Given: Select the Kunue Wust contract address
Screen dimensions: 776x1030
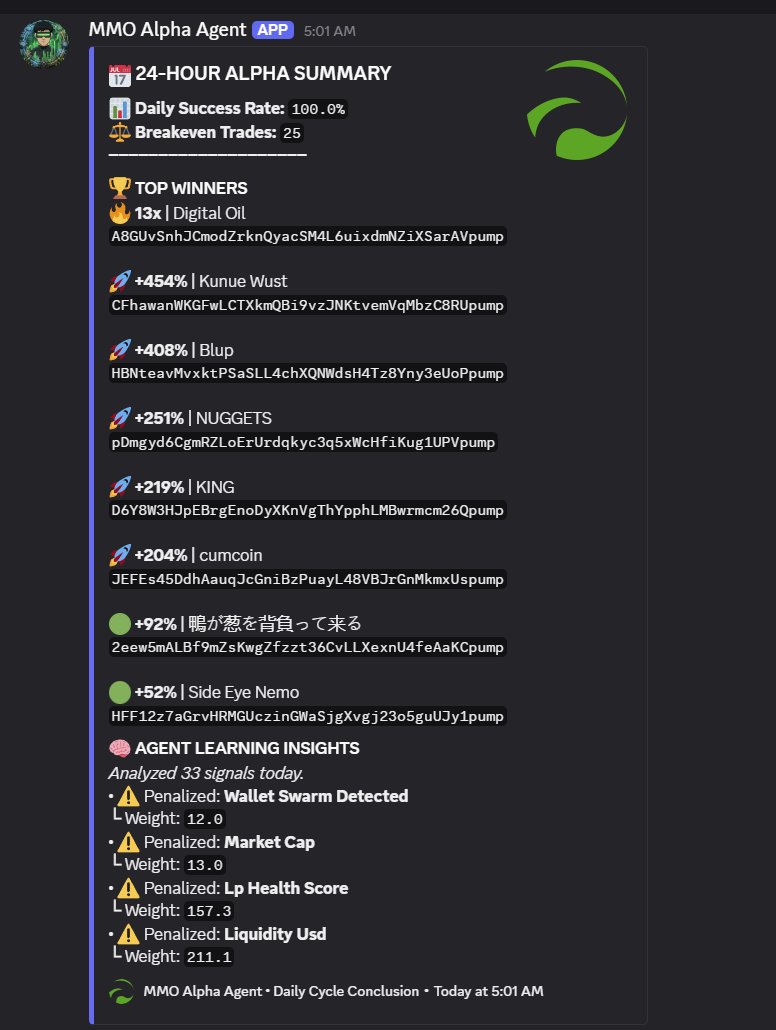Looking at the screenshot, I should (308, 305).
